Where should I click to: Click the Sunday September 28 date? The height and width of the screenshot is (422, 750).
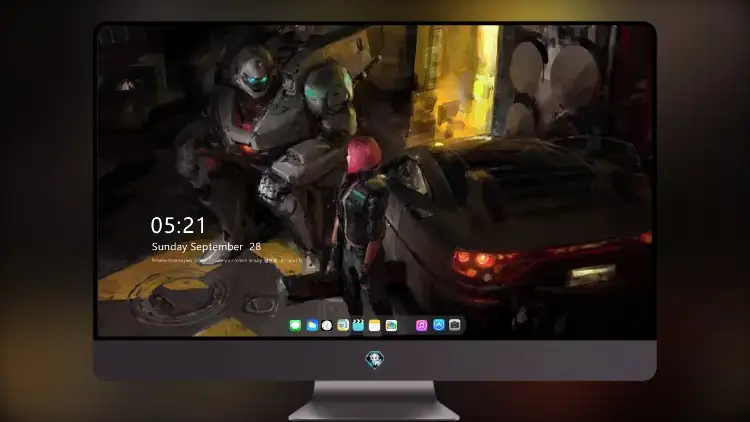point(206,247)
